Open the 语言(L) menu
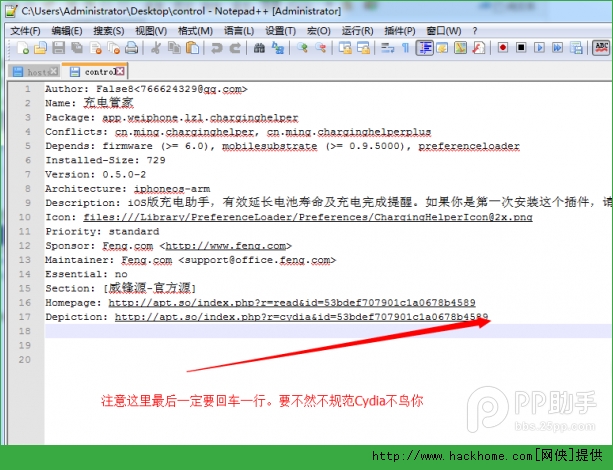Screen dimensions: 613x470 point(239,31)
